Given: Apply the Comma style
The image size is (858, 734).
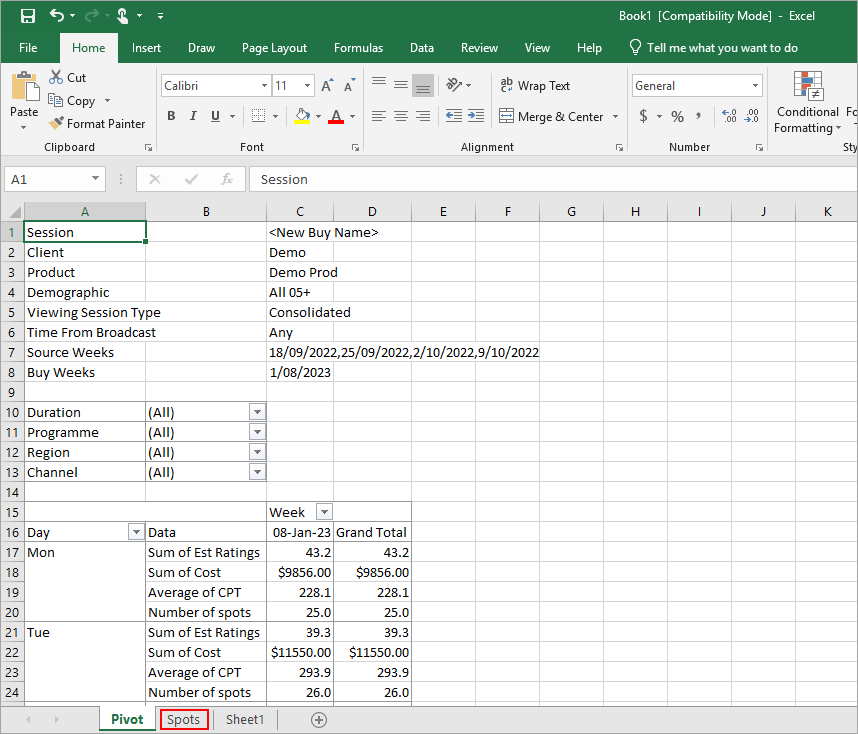Looking at the screenshot, I should coord(699,116).
